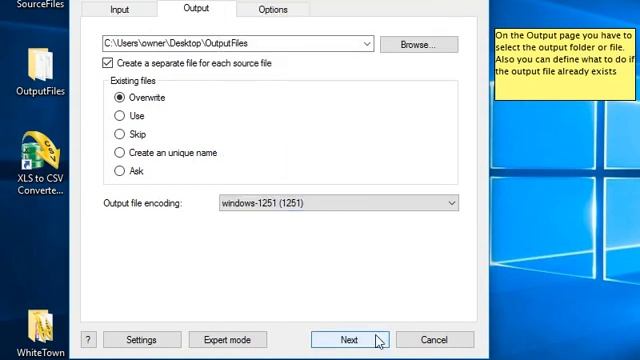Choose the Ask radio option

(119, 171)
